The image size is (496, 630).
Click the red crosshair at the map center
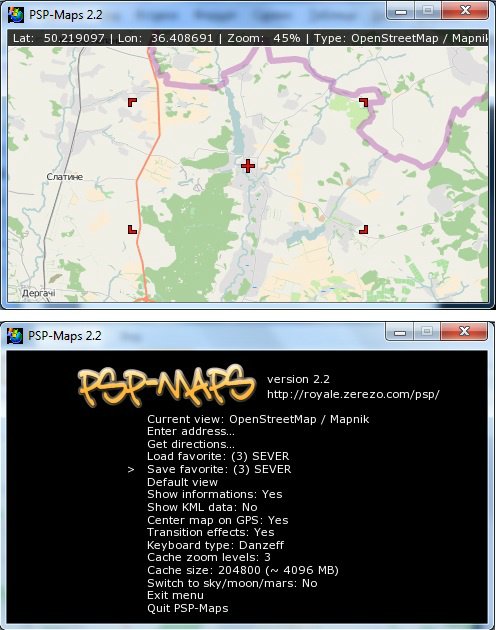click(x=248, y=166)
